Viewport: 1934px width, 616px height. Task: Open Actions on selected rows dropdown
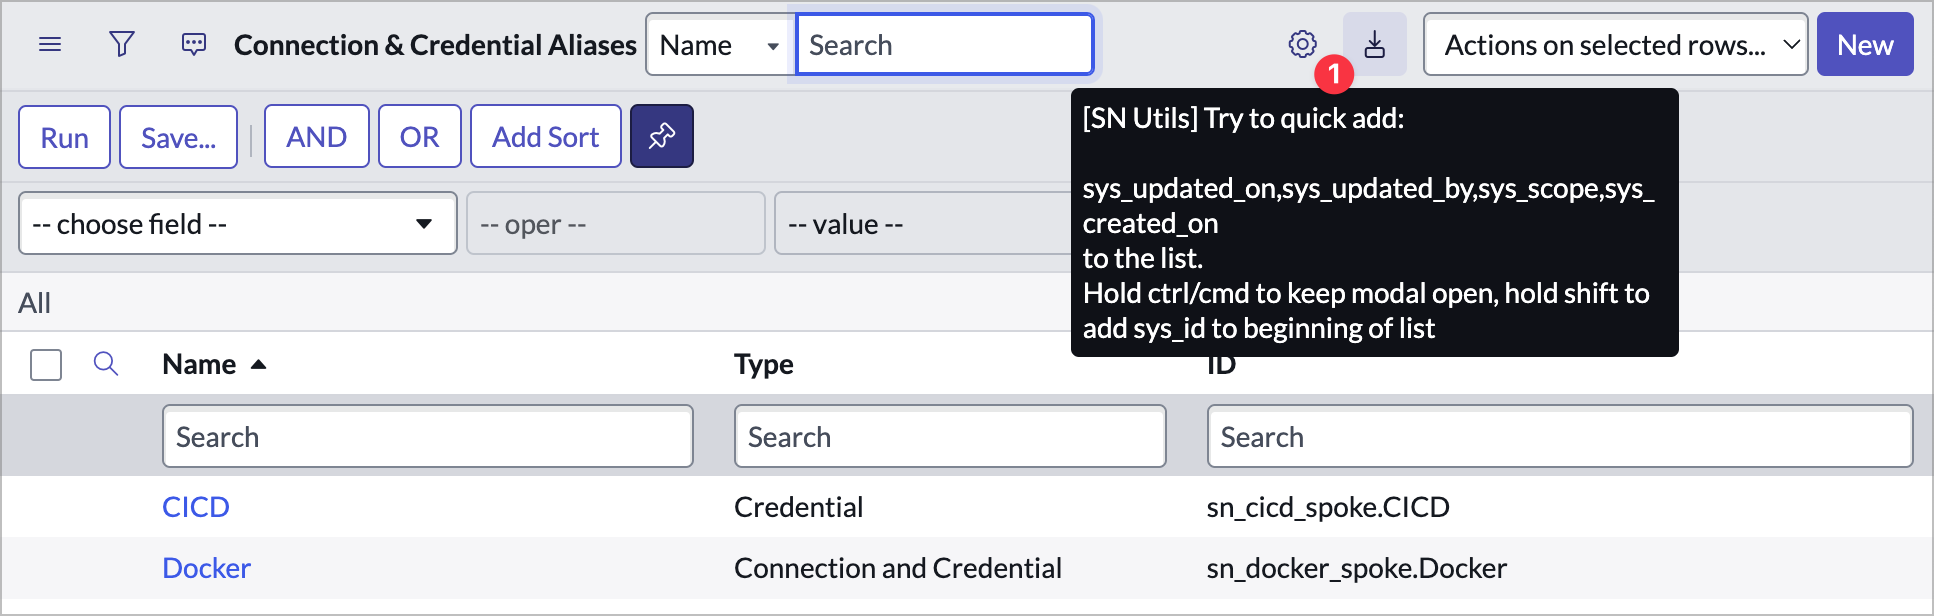click(1614, 45)
